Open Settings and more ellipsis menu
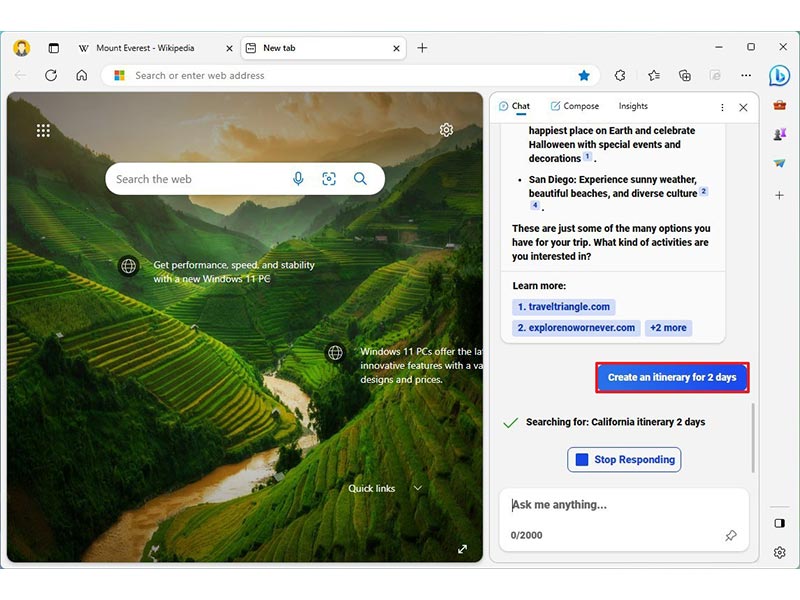This screenshot has height=600, width=800. (746, 76)
